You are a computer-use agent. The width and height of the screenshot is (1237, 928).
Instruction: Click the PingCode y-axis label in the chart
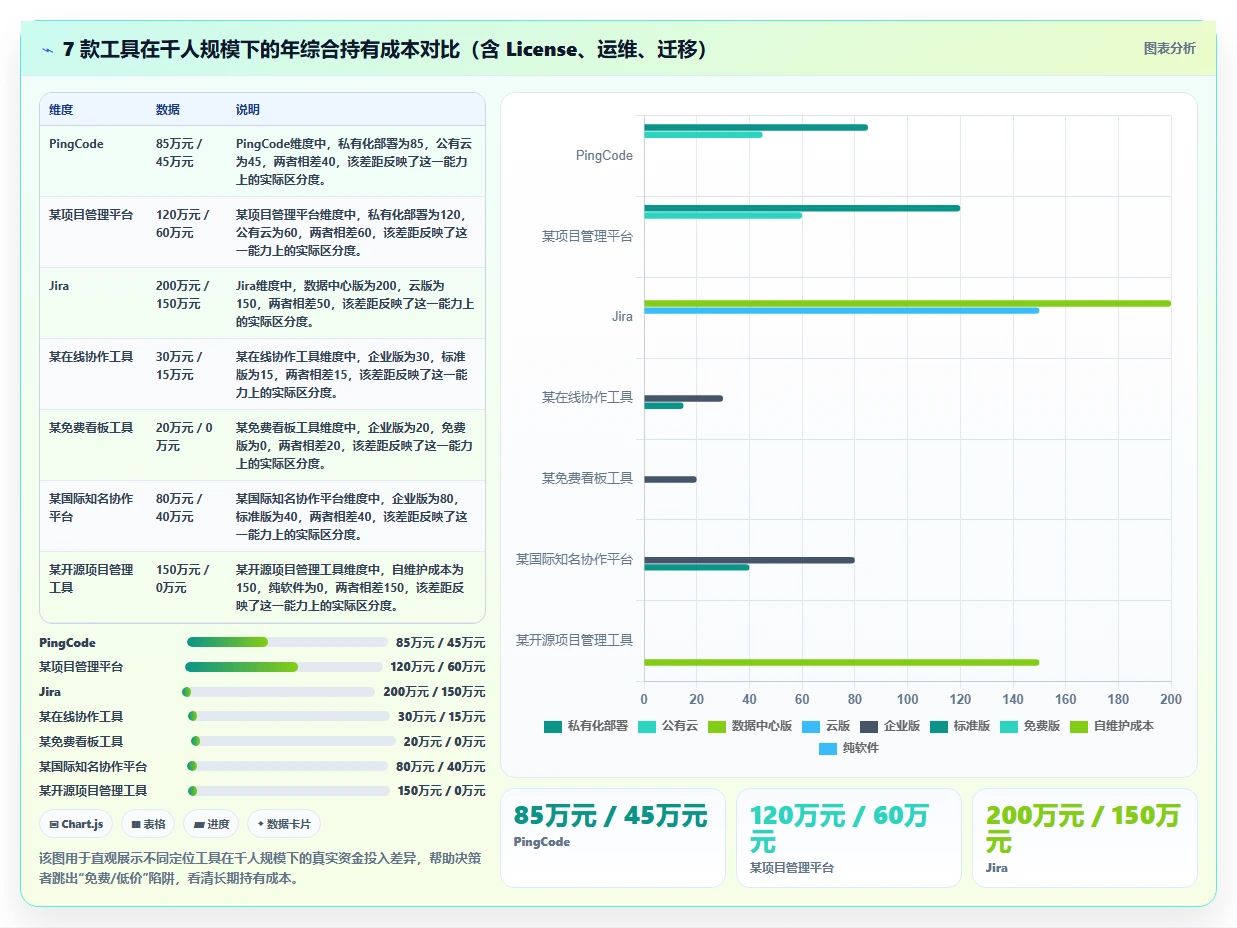point(604,156)
